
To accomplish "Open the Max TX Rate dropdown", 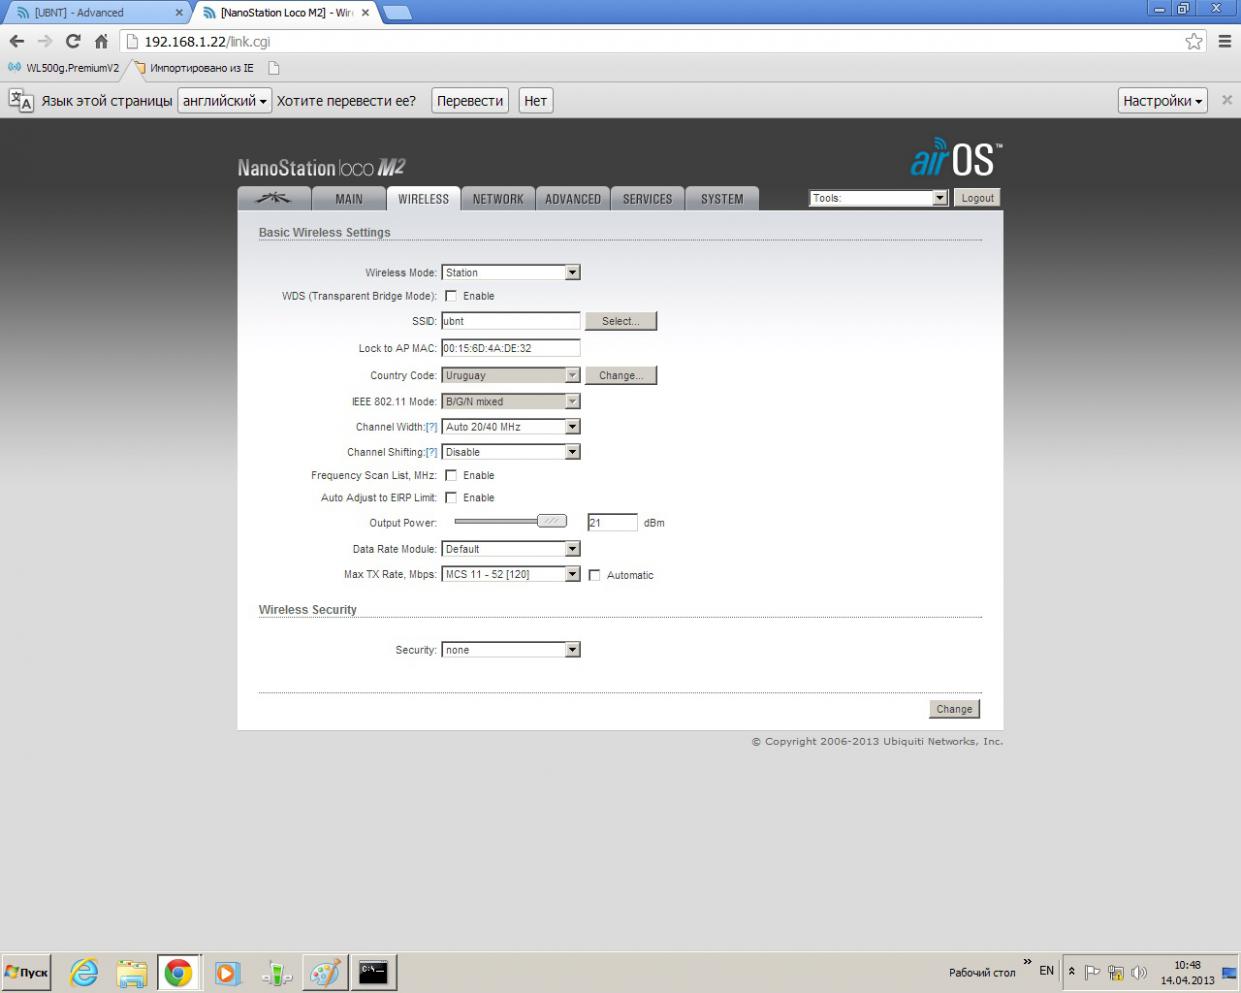I will [511, 574].
